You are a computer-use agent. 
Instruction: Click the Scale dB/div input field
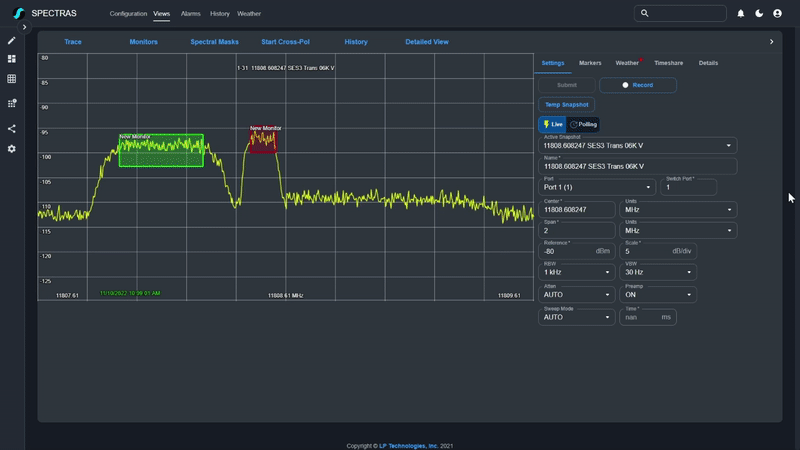pos(658,252)
